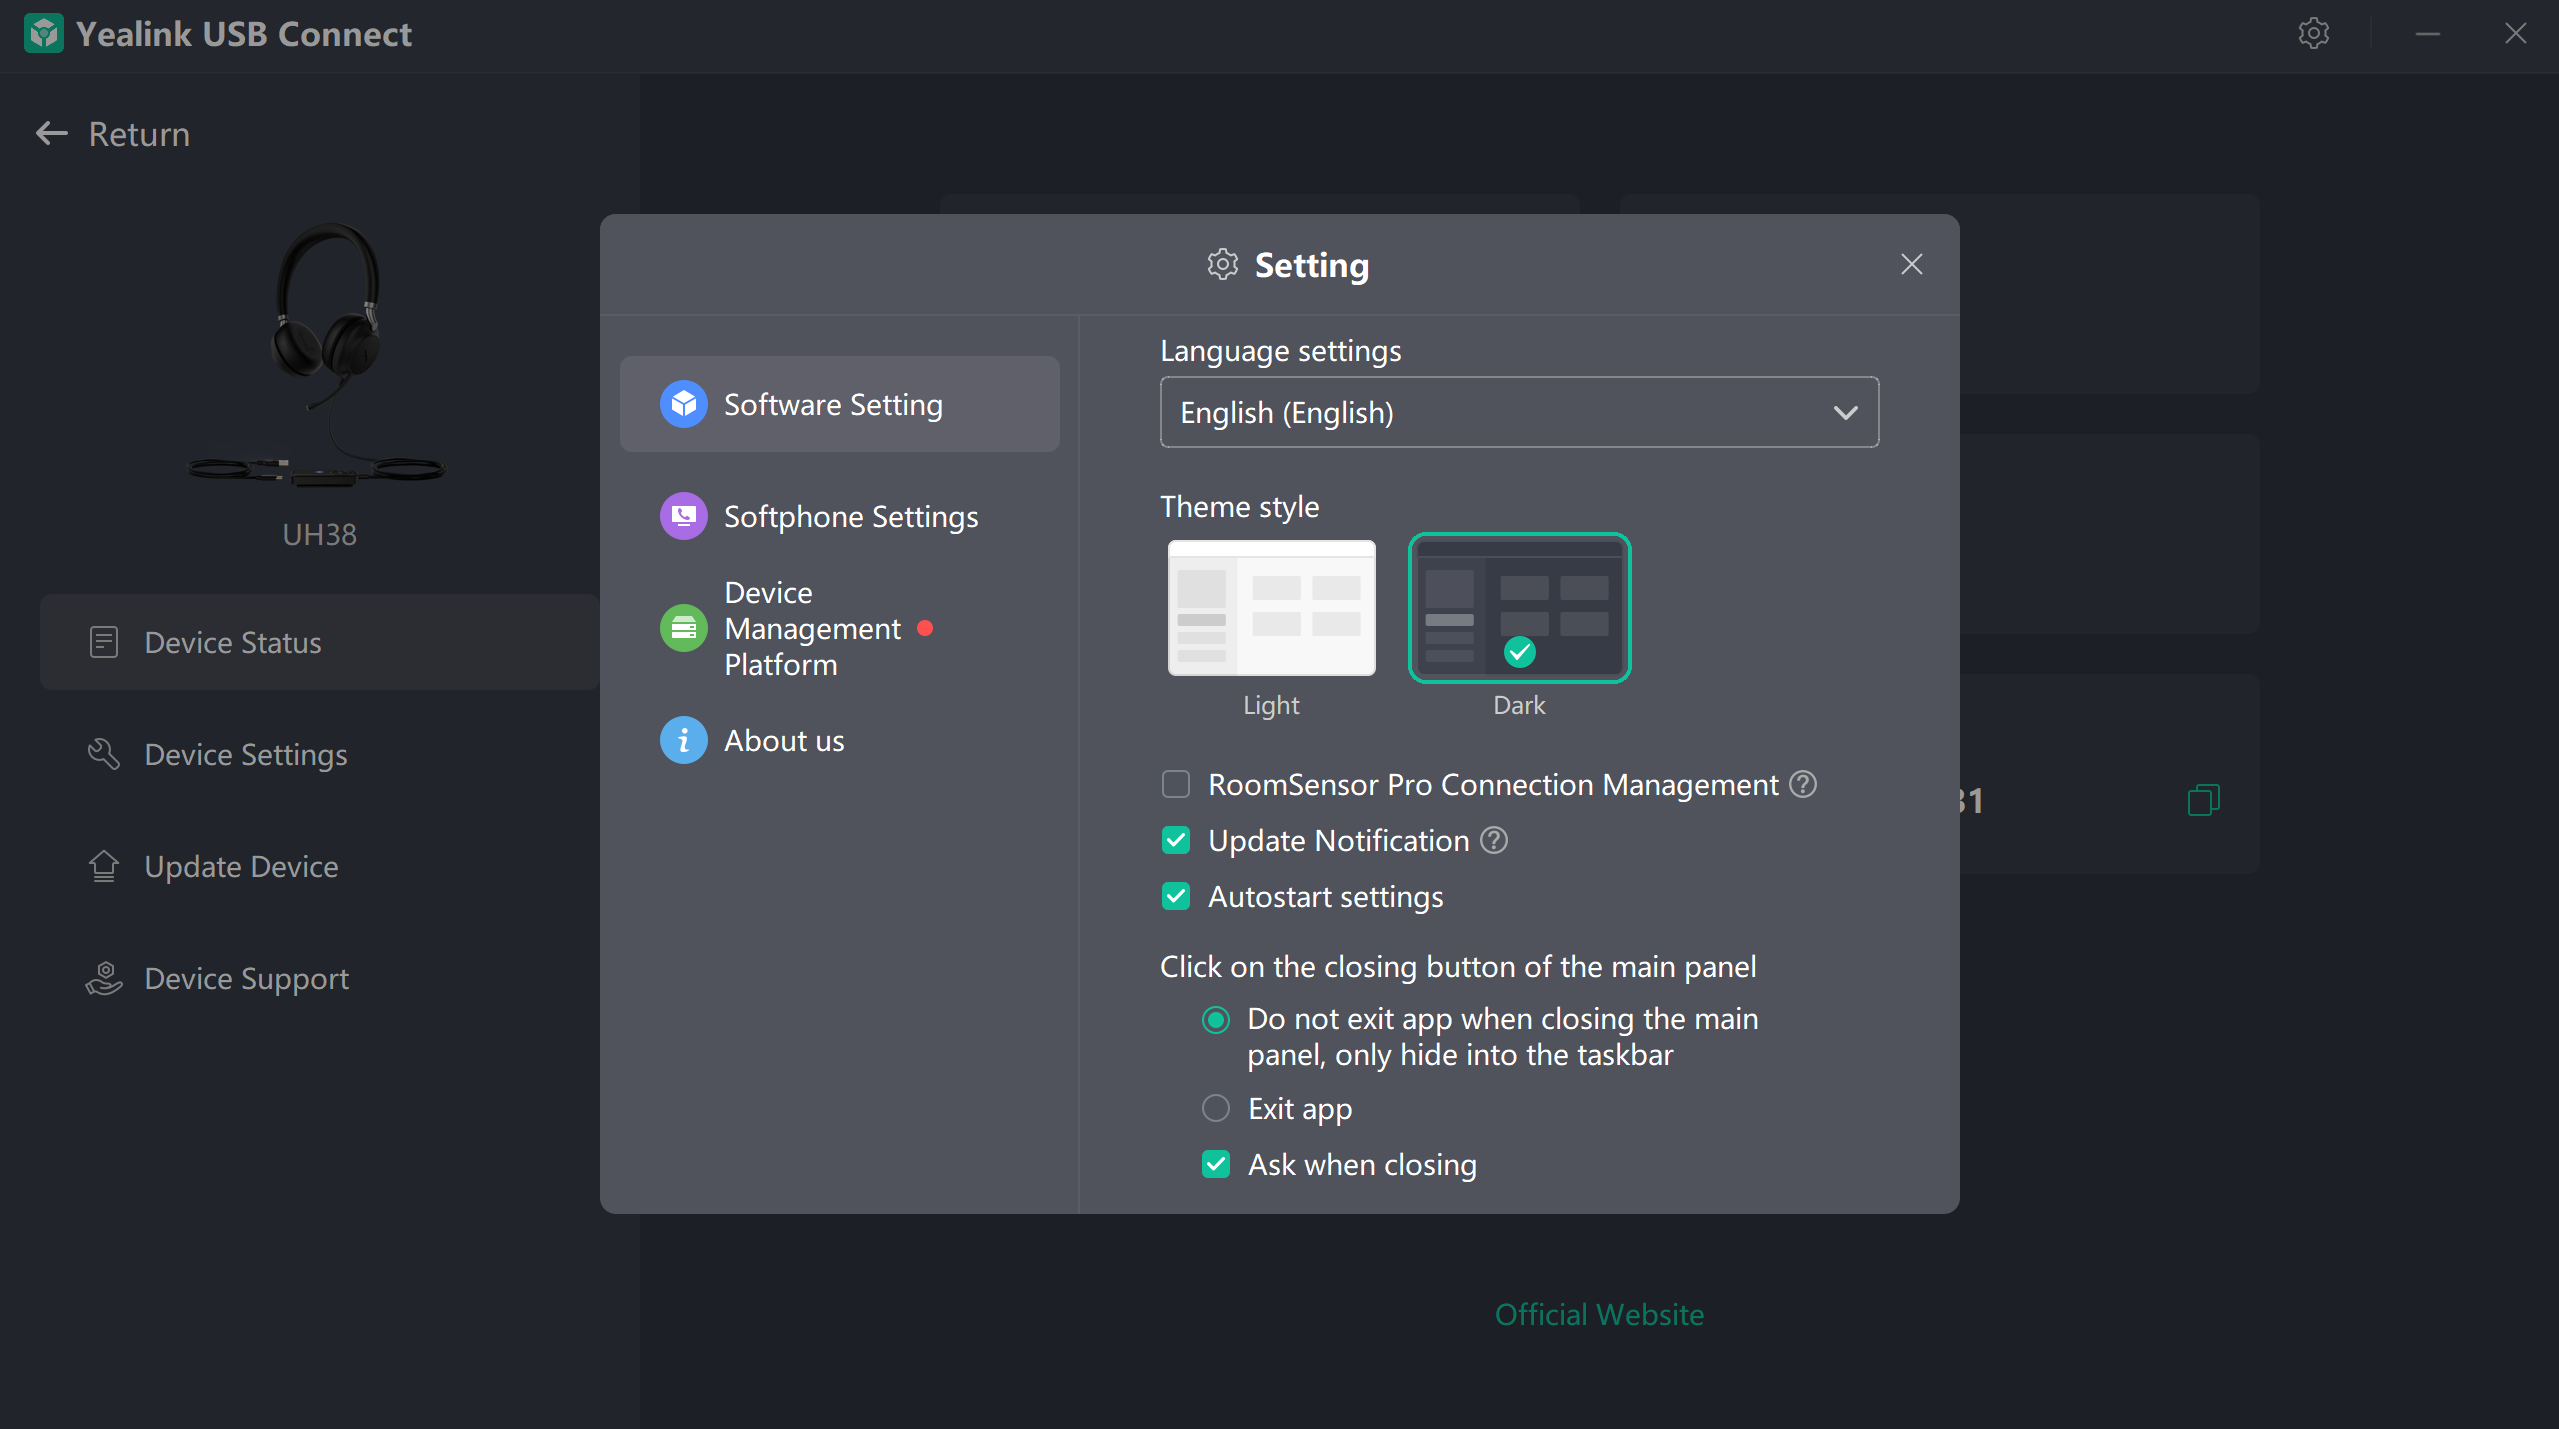Viewport: 2559px width, 1429px height.
Task: Go to Update Device section
Action: tap(241, 867)
